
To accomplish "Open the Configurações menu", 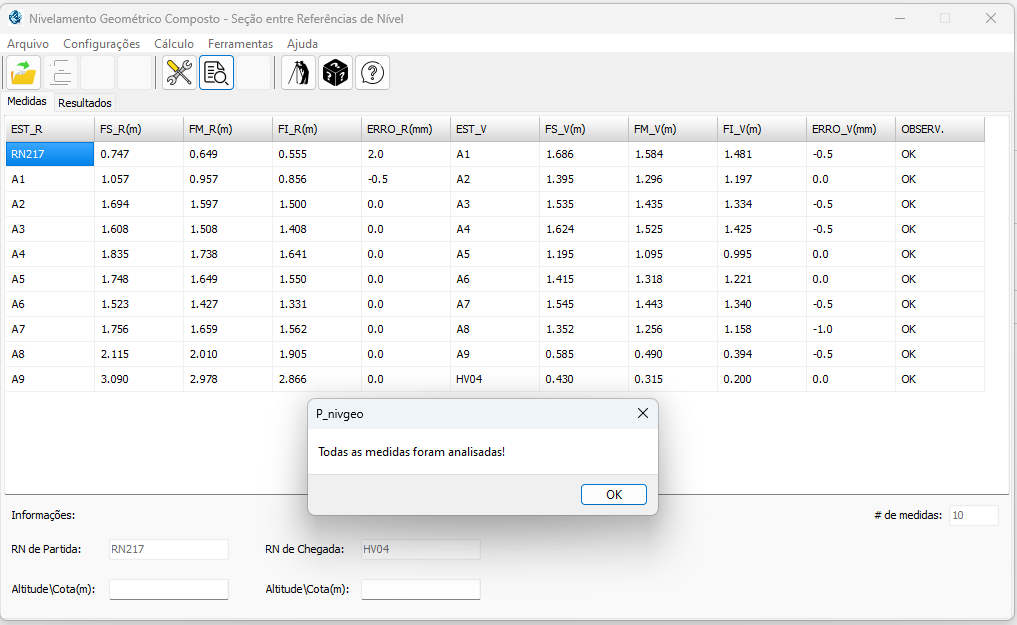I will coord(101,43).
